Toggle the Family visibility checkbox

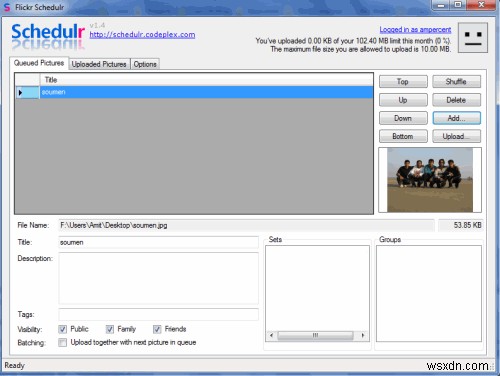(x=110, y=329)
